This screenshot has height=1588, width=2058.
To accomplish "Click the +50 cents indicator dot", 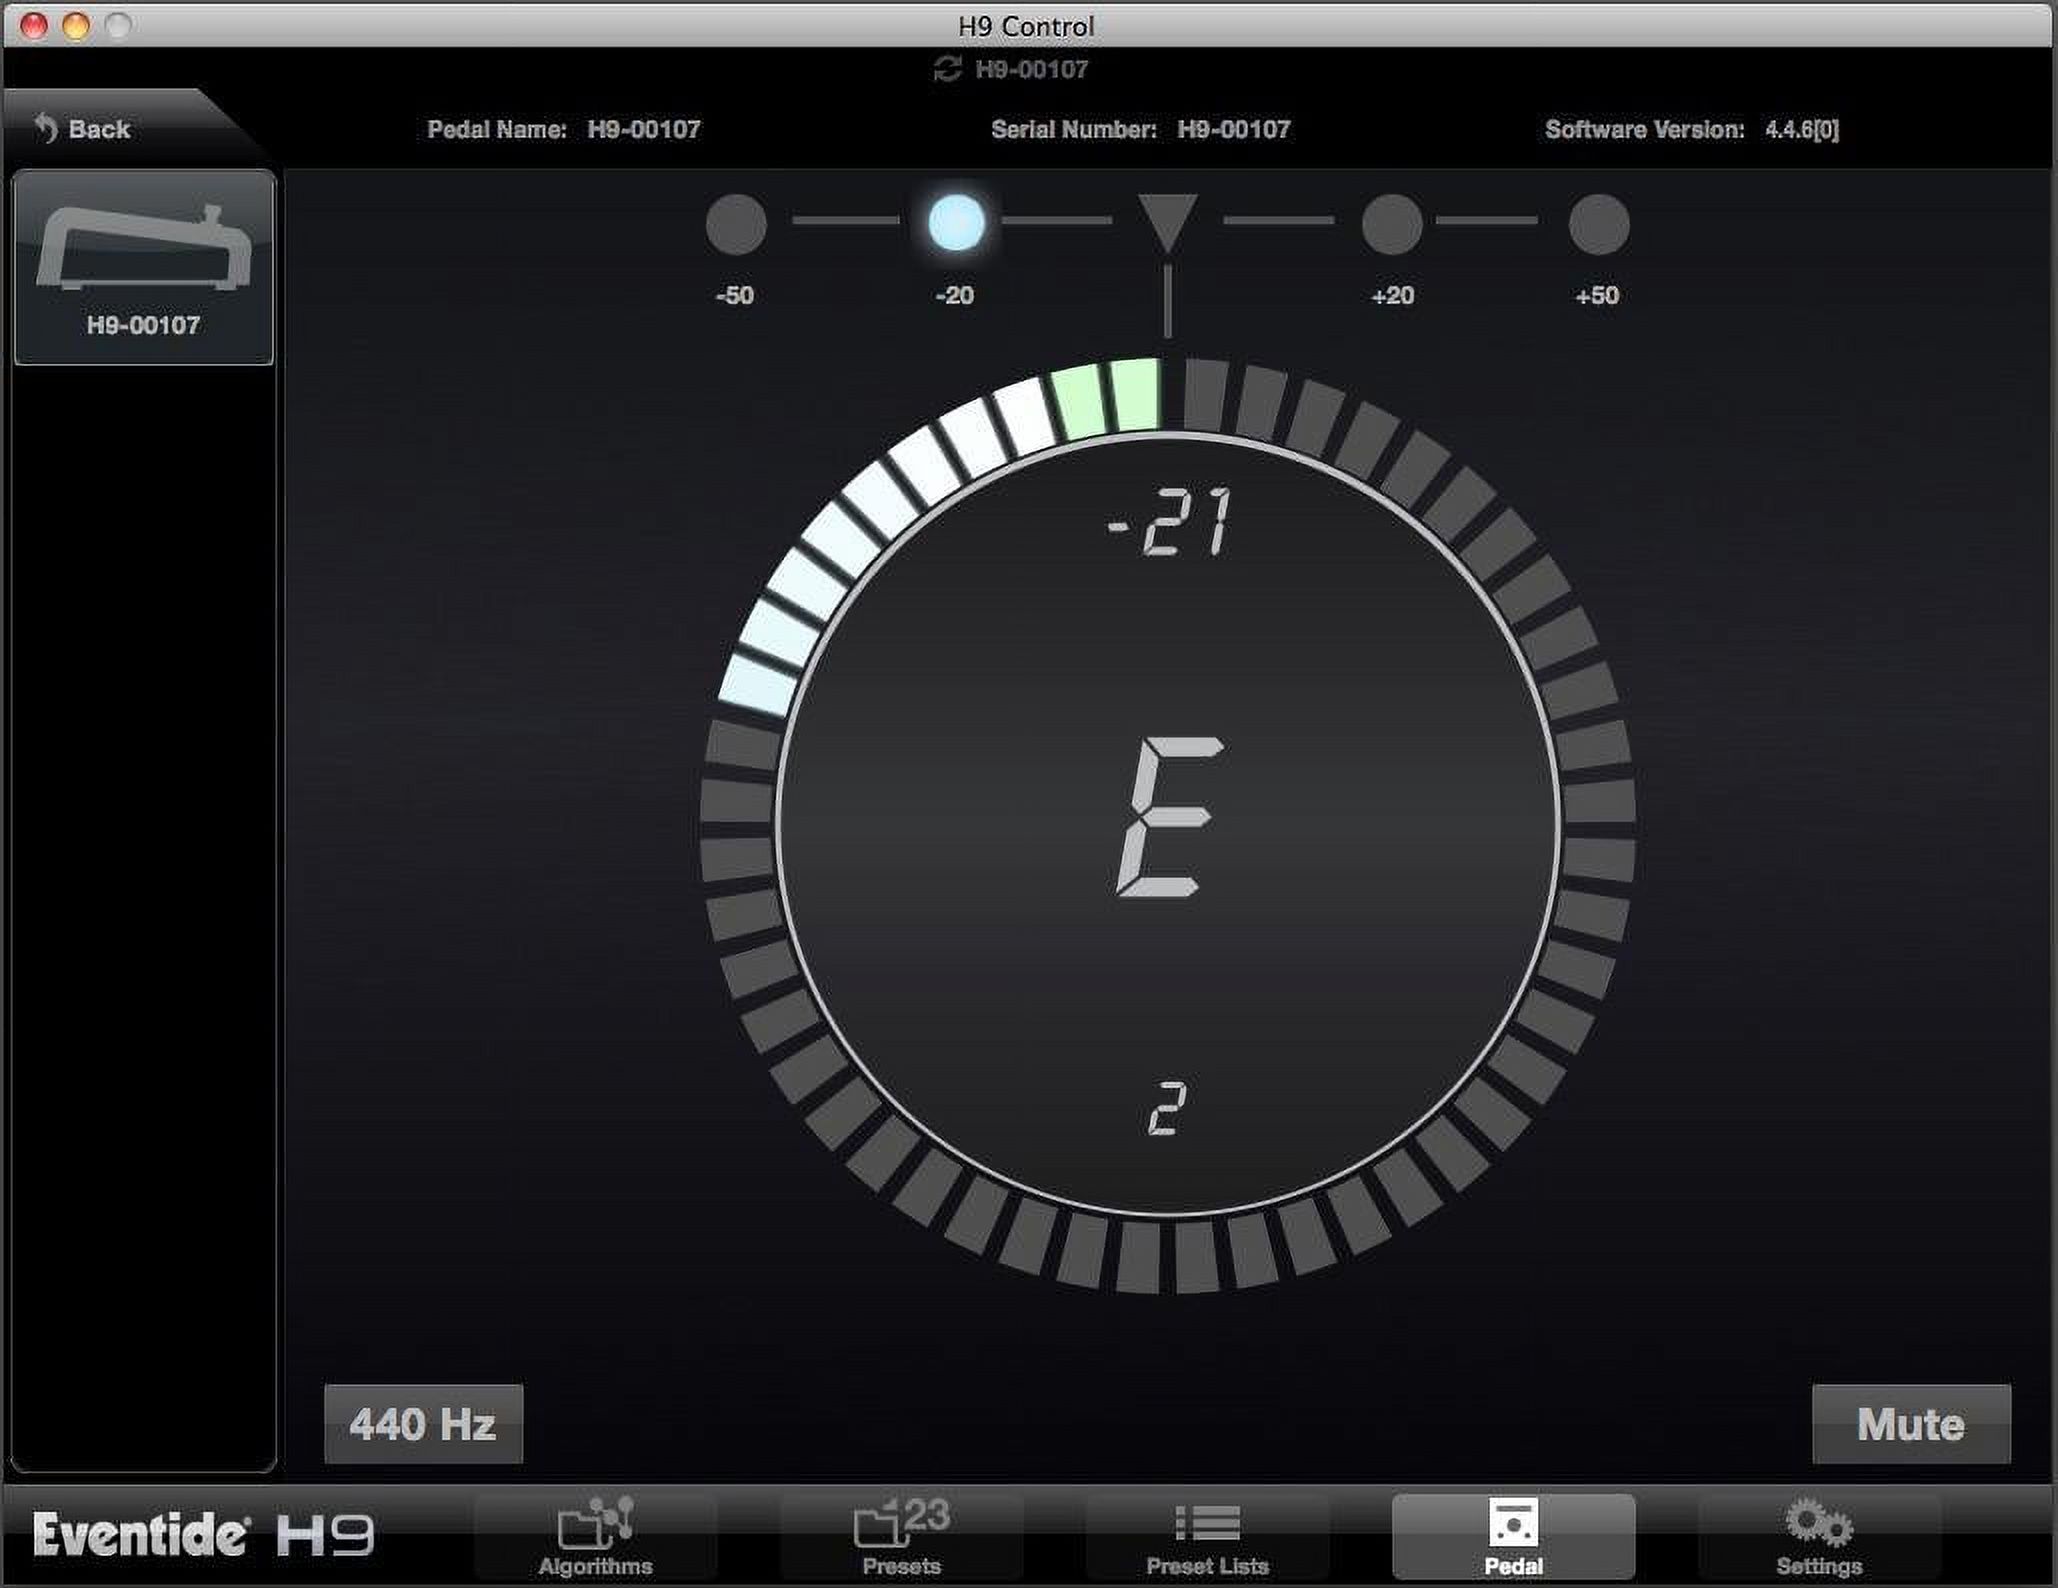I will pyautogui.click(x=1599, y=224).
